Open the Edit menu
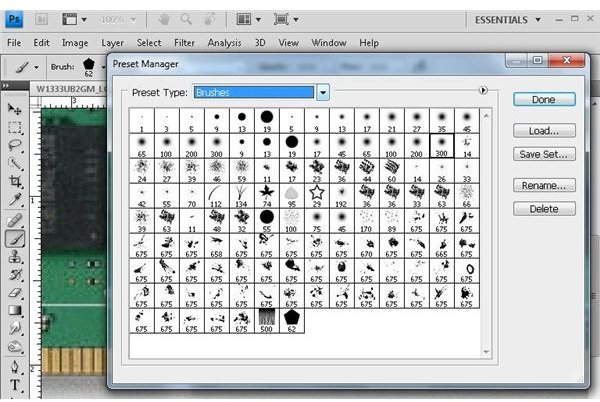 [x=41, y=42]
